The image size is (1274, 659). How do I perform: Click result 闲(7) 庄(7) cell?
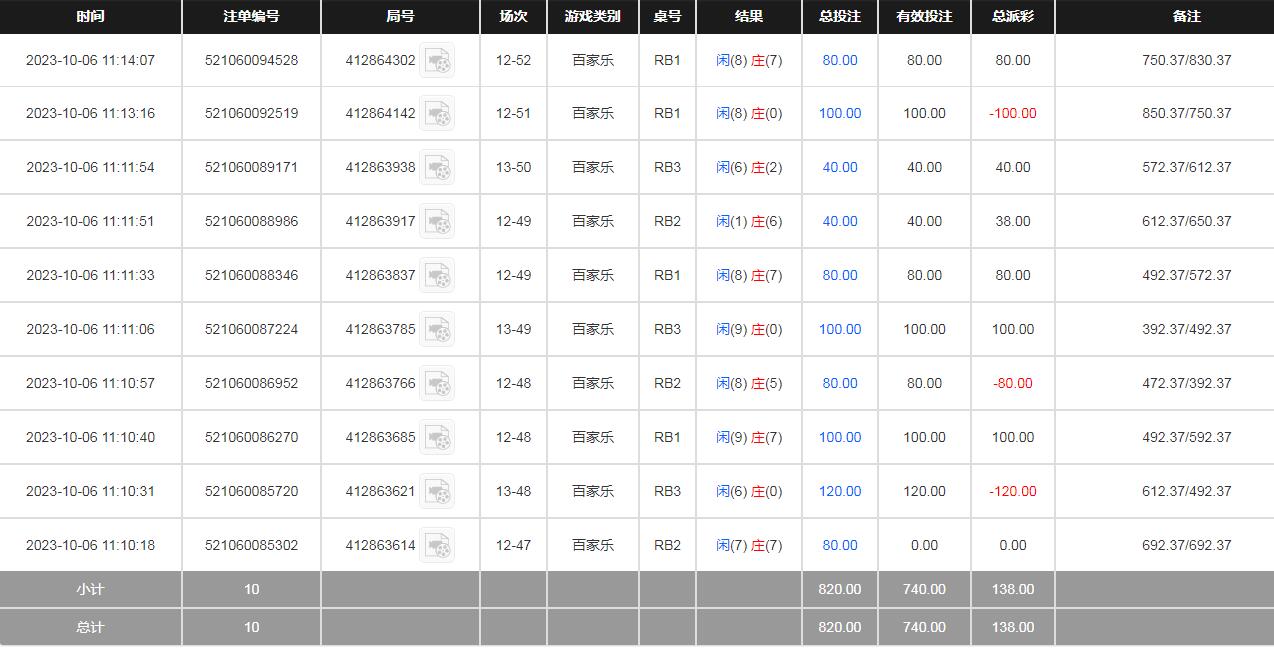coord(749,545)
